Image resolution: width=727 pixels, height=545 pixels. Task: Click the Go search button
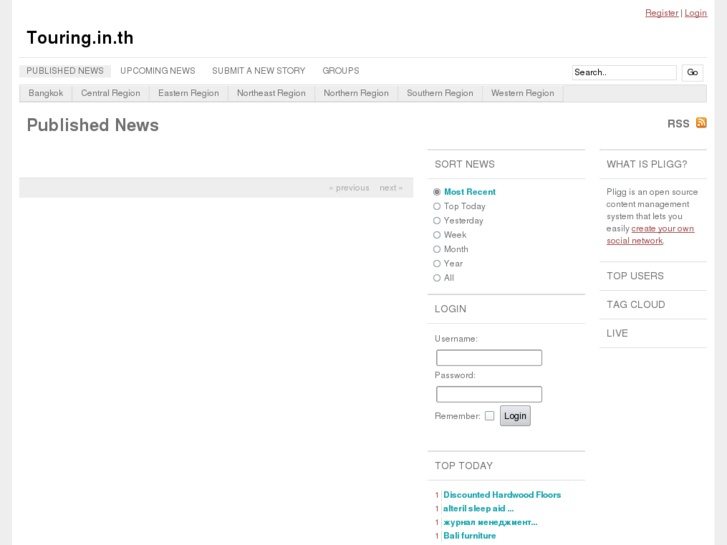tap(692, 72)
